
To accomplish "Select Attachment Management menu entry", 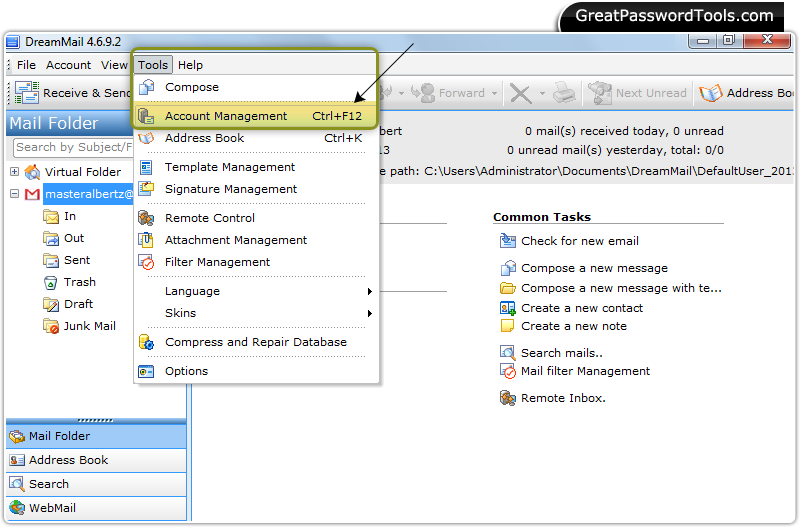I will click(x=256, y=240).
